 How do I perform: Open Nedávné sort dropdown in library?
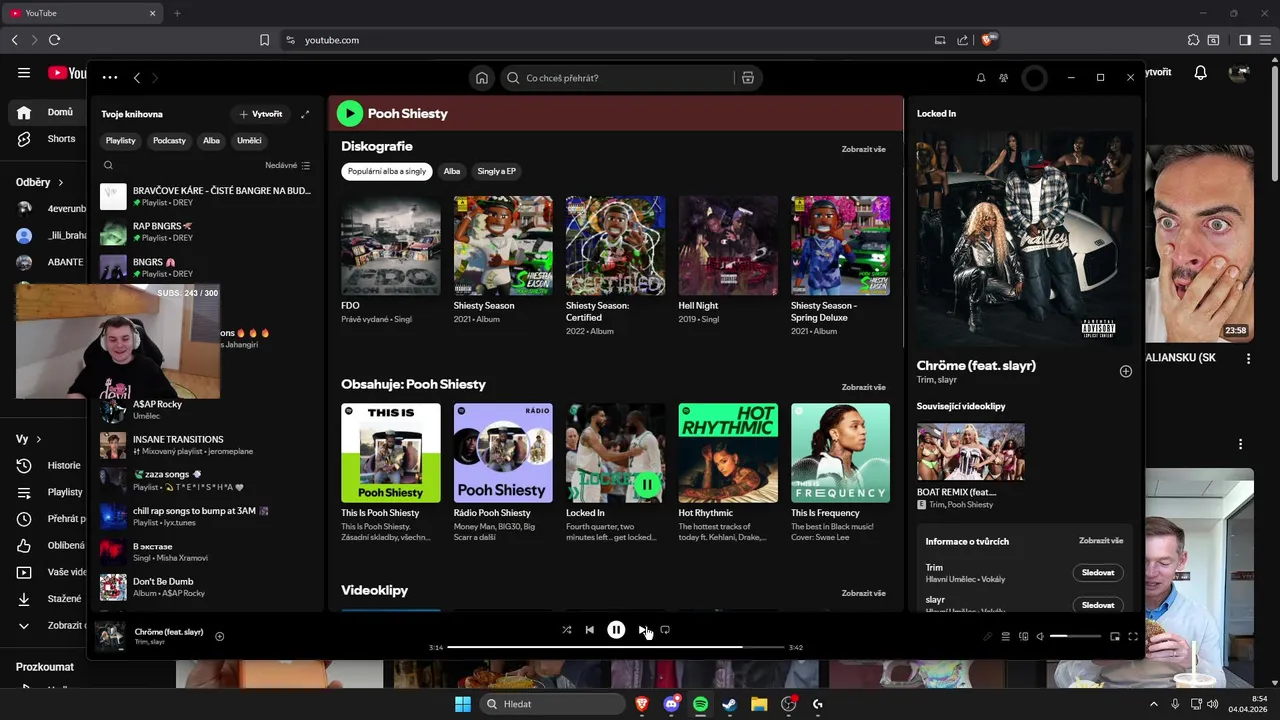pos(288,165)
